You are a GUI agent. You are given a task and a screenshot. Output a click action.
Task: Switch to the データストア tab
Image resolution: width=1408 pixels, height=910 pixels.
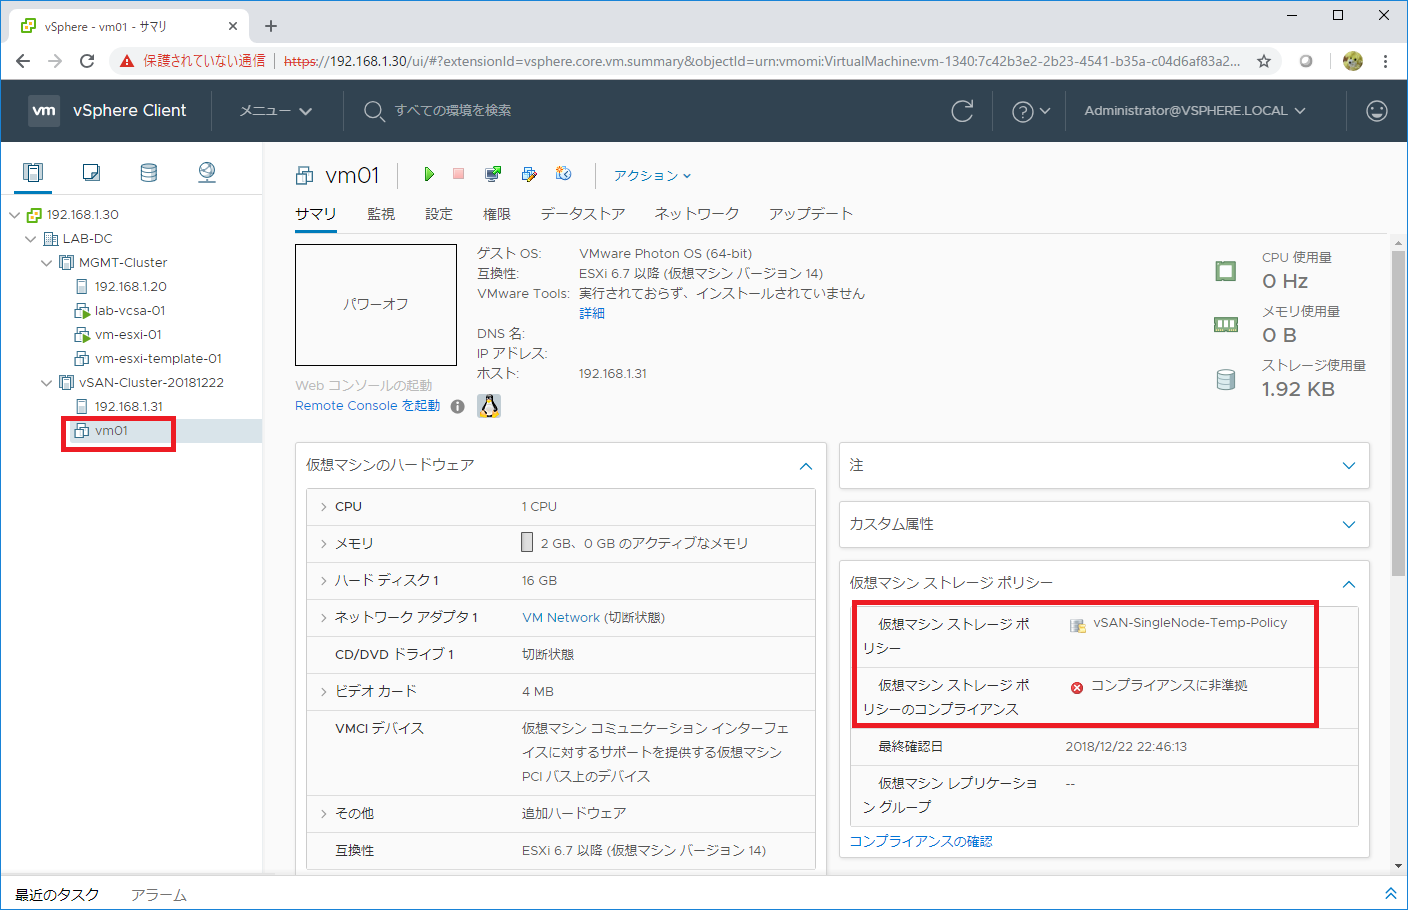click(583, 214)
